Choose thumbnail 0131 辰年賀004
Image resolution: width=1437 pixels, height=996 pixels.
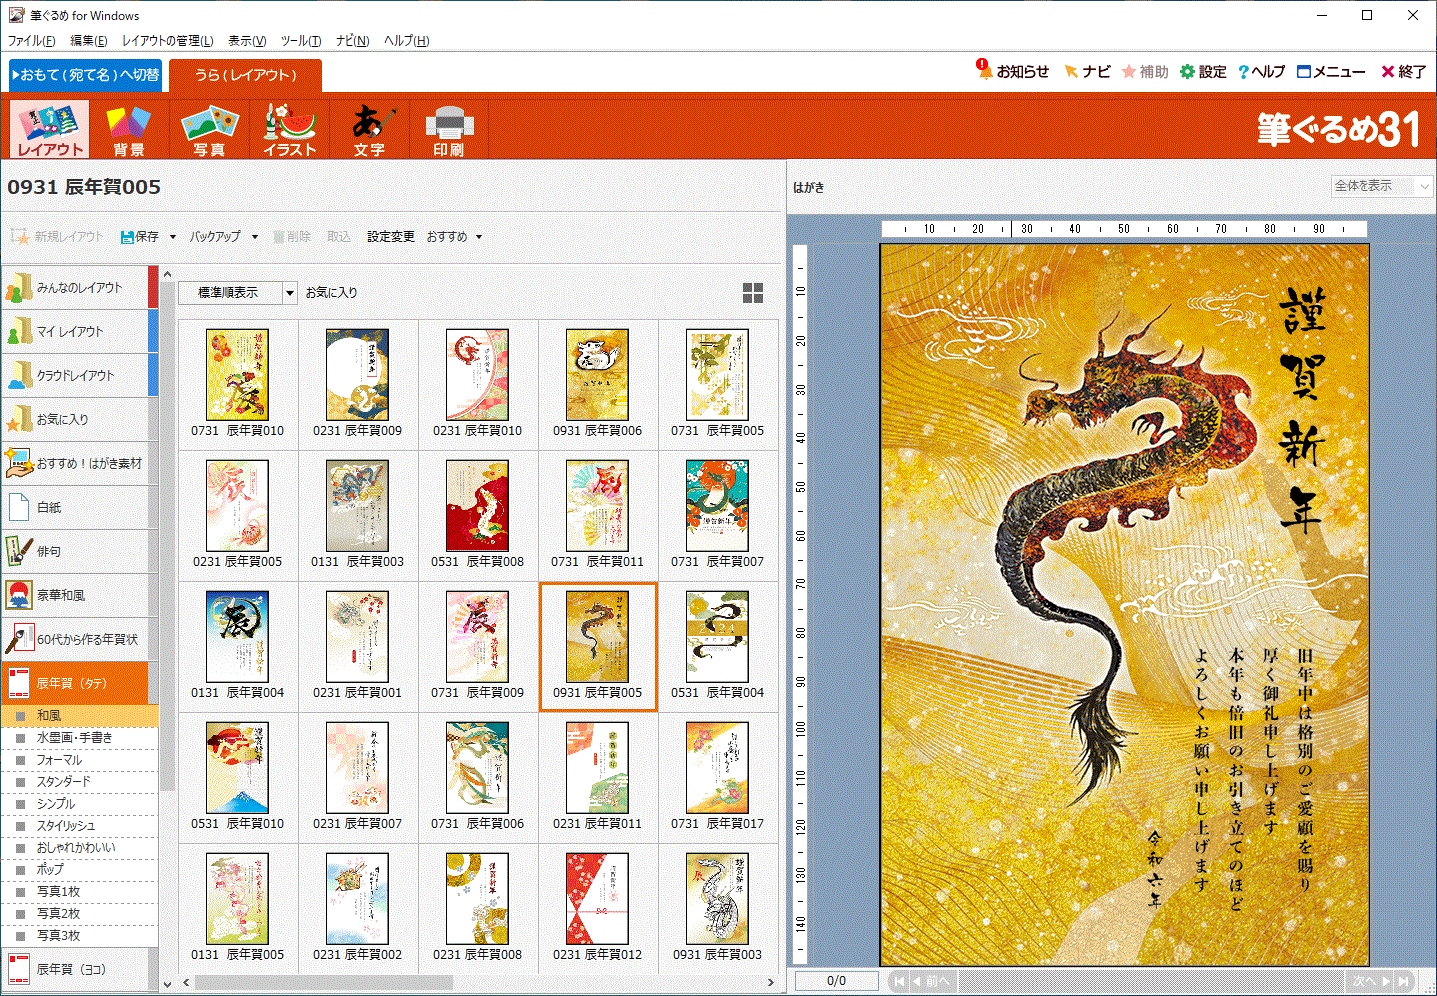click(238, 647)
